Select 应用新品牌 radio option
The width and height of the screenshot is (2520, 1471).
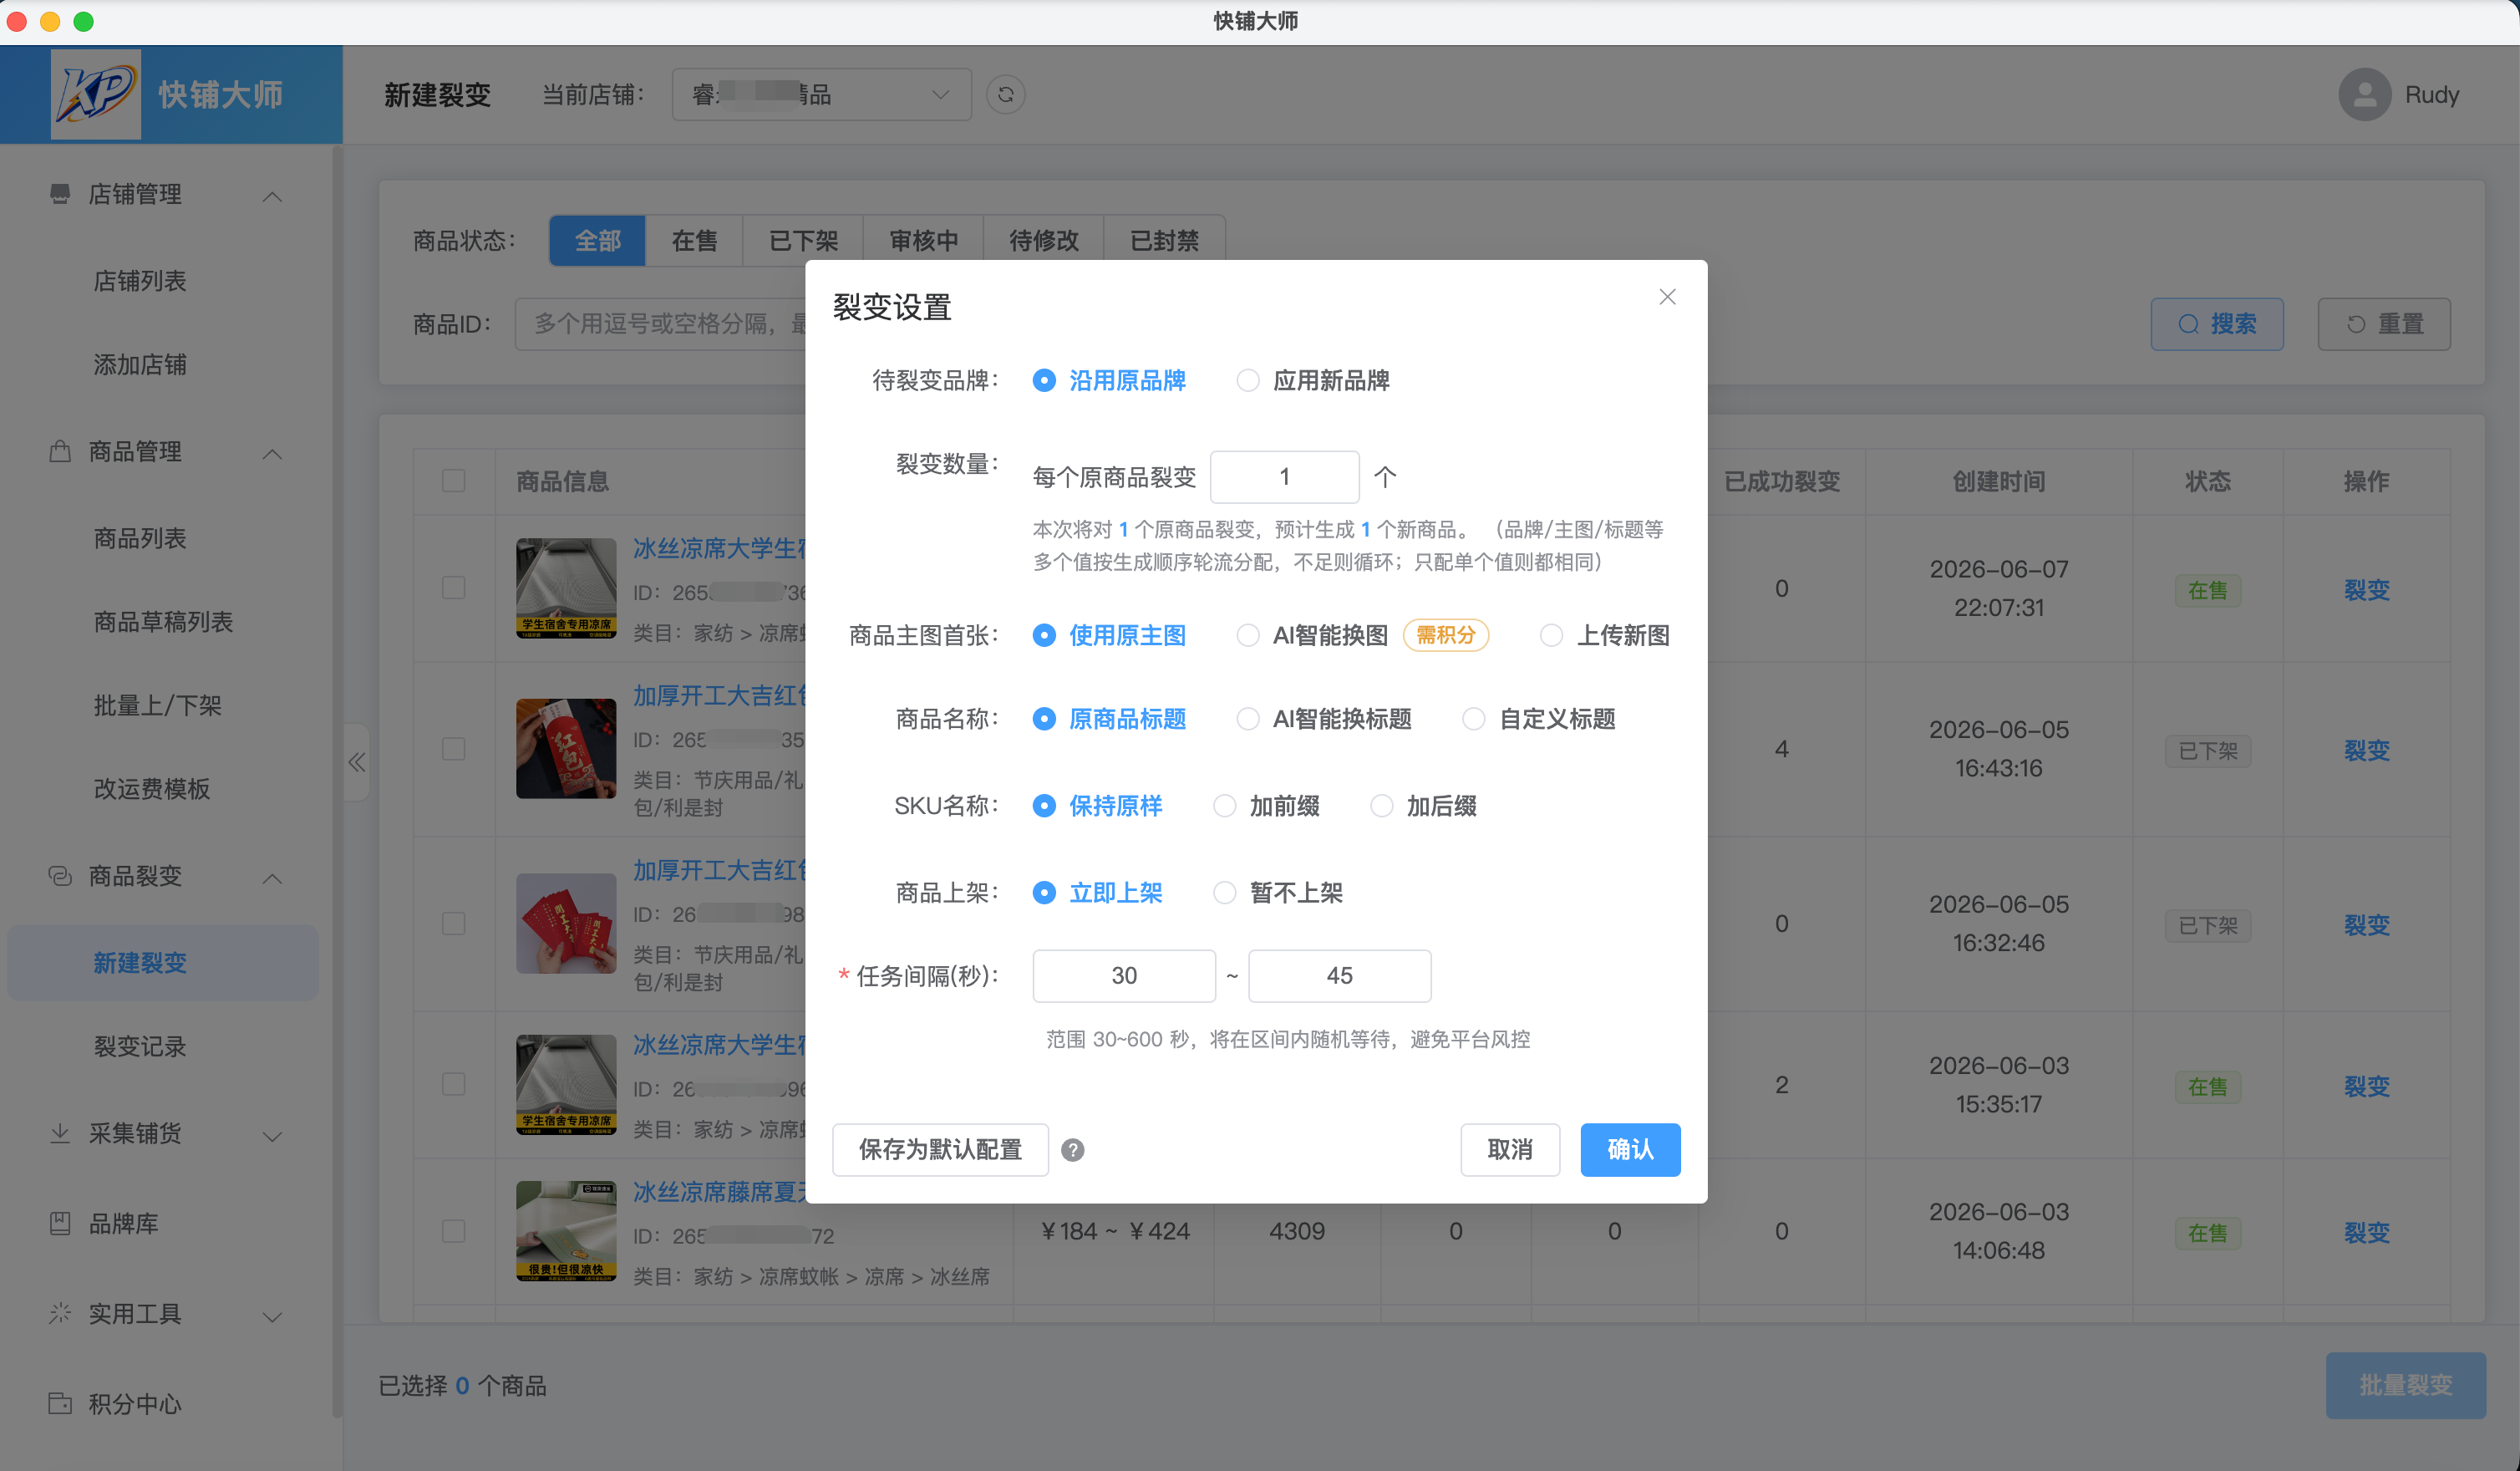coord(1313,381)
